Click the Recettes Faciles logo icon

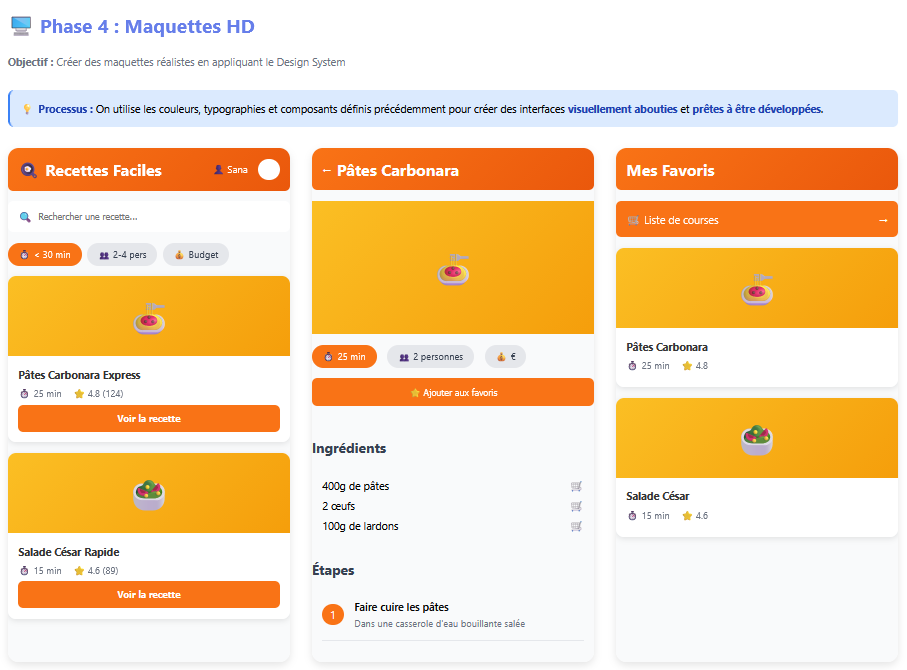point(29,171)
